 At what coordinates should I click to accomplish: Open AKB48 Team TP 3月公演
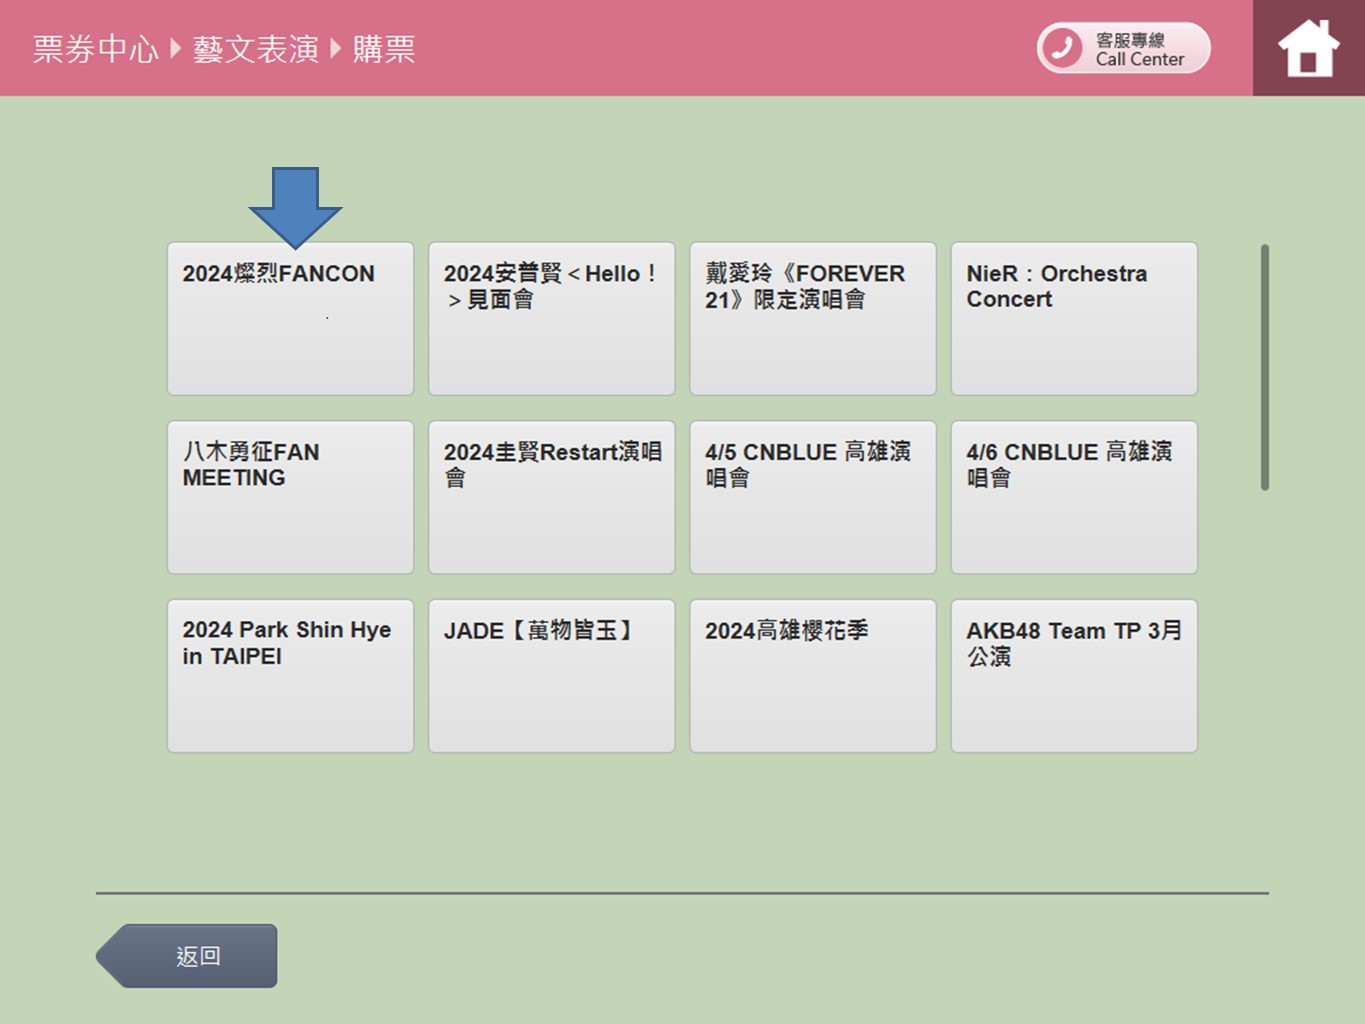pyautogui.click(x=1073, y=675)
